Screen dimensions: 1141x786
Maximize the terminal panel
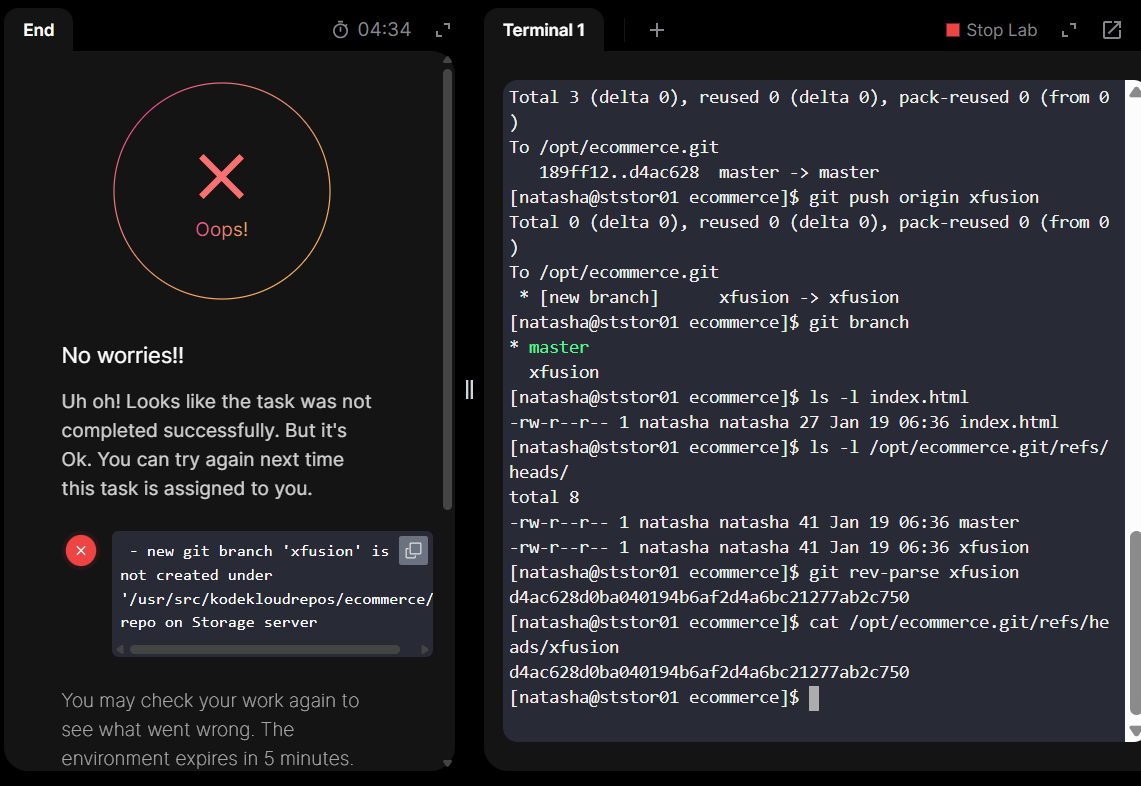pos(1069,30)
